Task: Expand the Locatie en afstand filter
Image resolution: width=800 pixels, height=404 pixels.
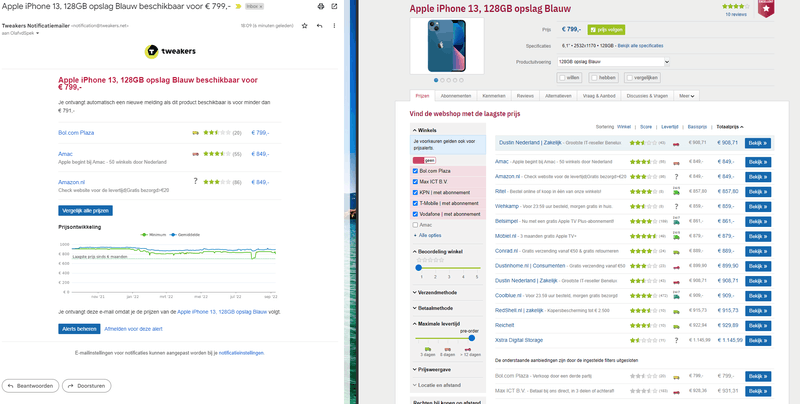Action: pyautogui.click(x=436, y=385)
